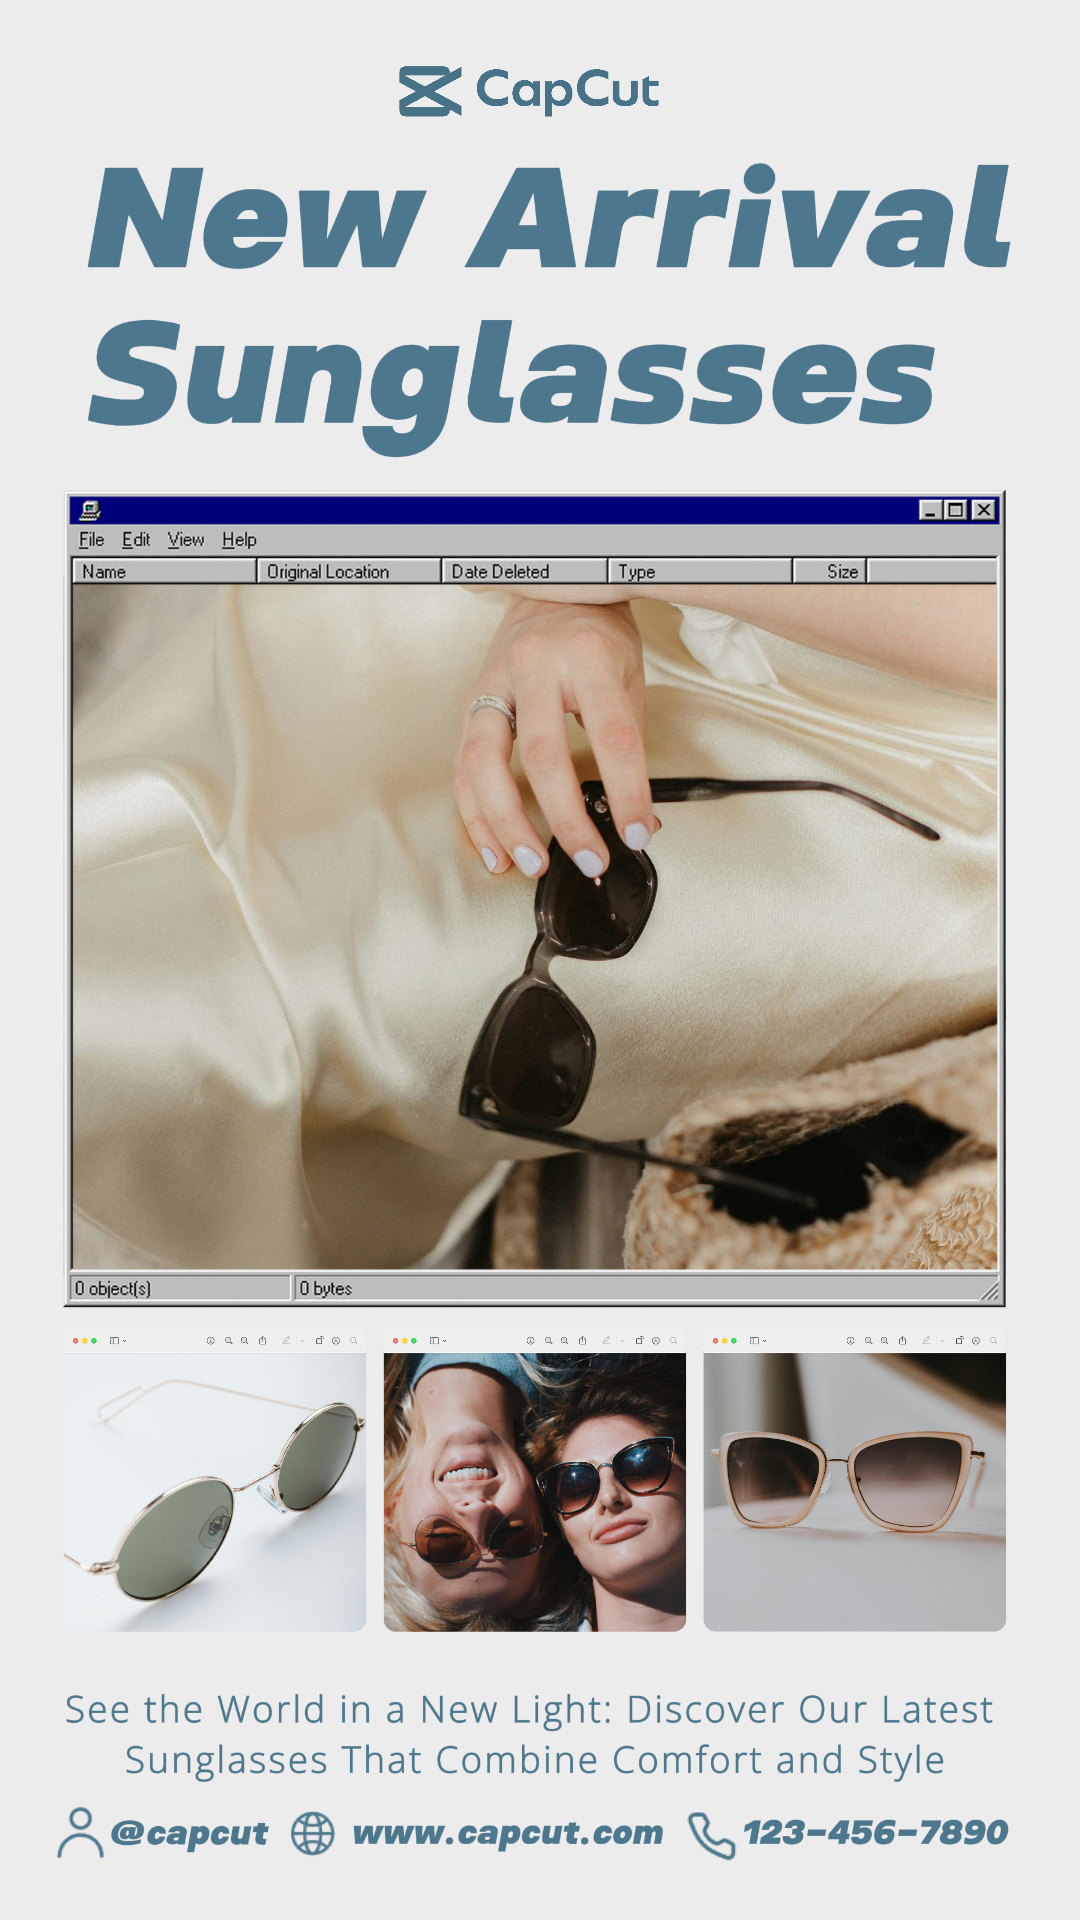Click search icon in two women window
This screenshot has height=1920, width=1080.
[673, 1341]
